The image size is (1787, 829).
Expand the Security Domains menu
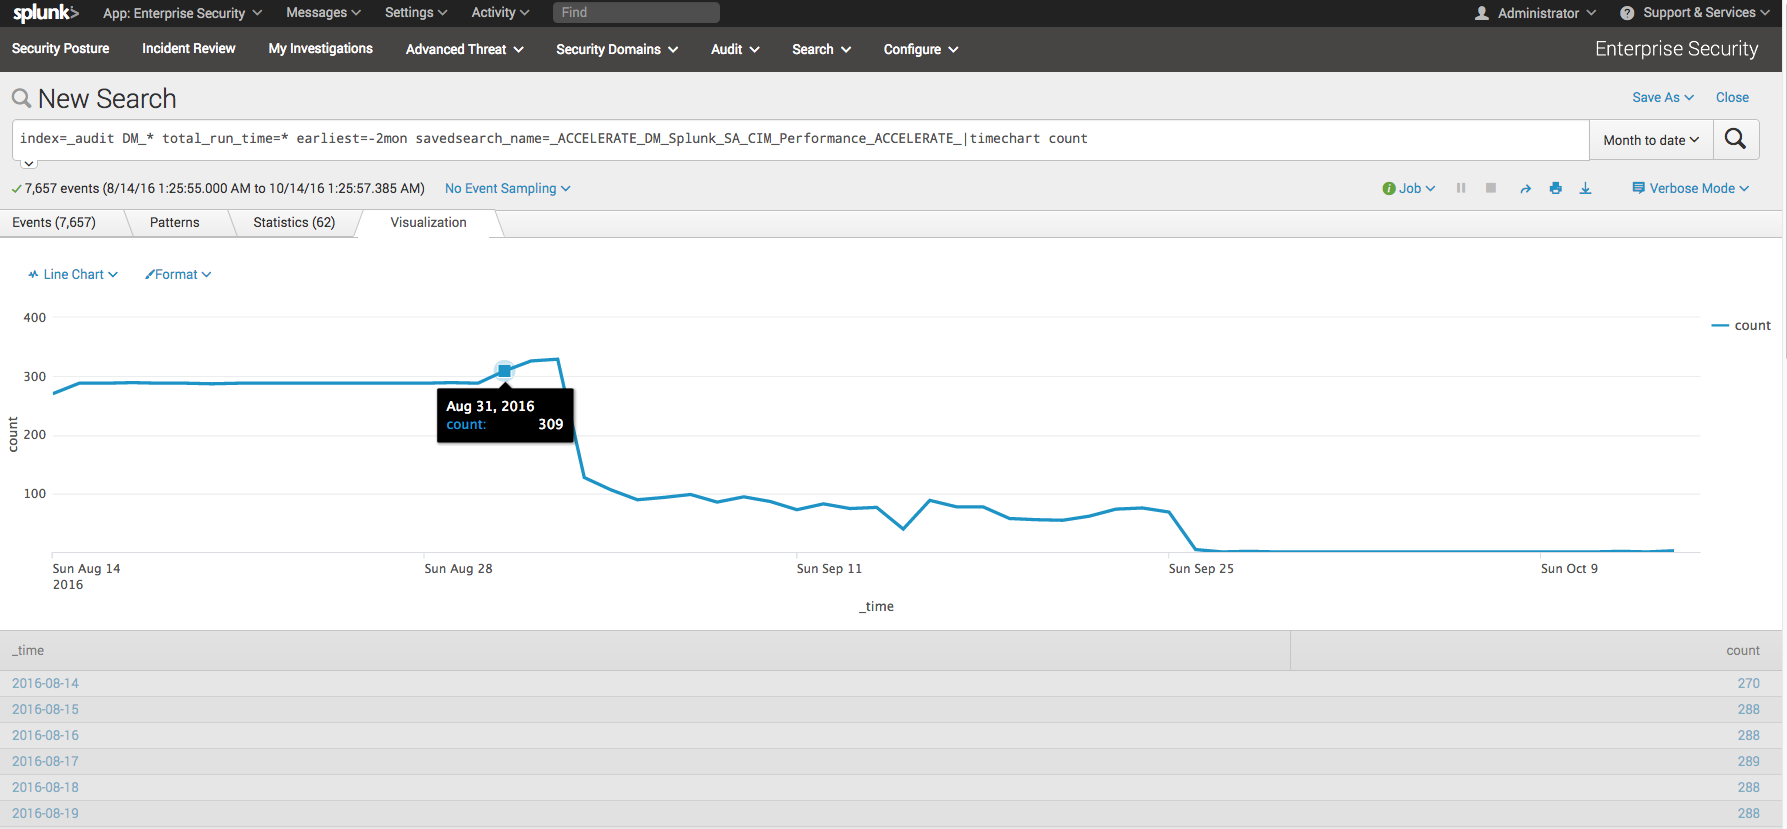[x=617, y=49]
